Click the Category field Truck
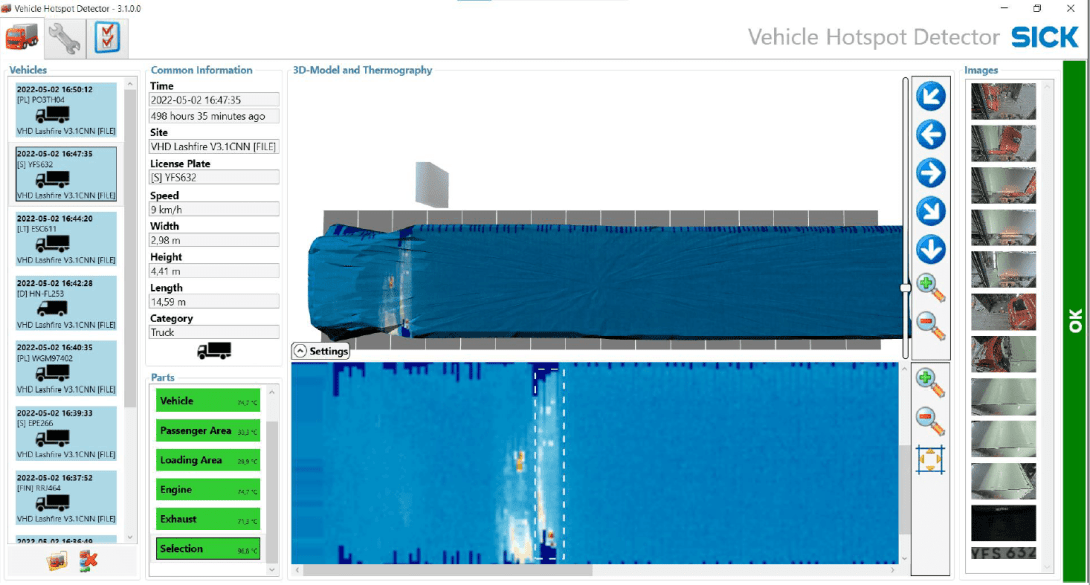The width and height of the screenshot is (1090, 585). (214, 332)
